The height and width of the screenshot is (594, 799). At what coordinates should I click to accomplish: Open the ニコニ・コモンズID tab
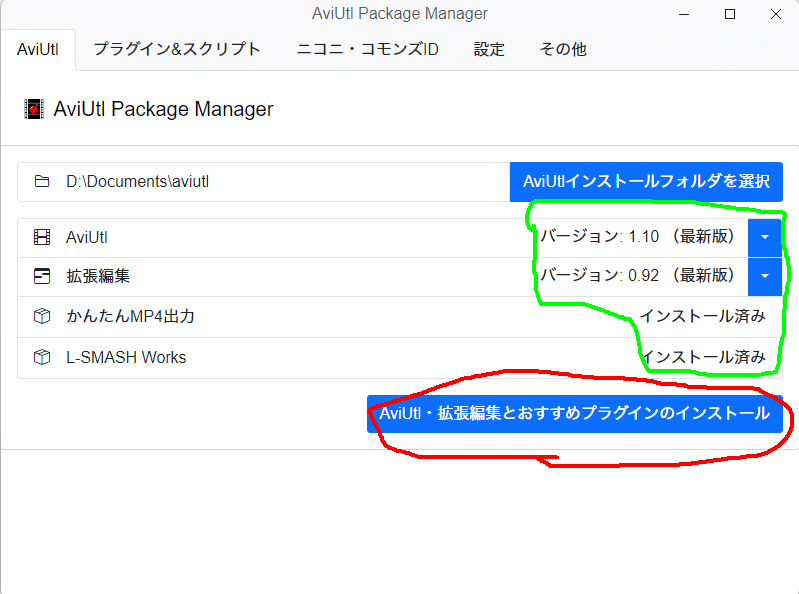pyautogui.click(x=367, y=49)
